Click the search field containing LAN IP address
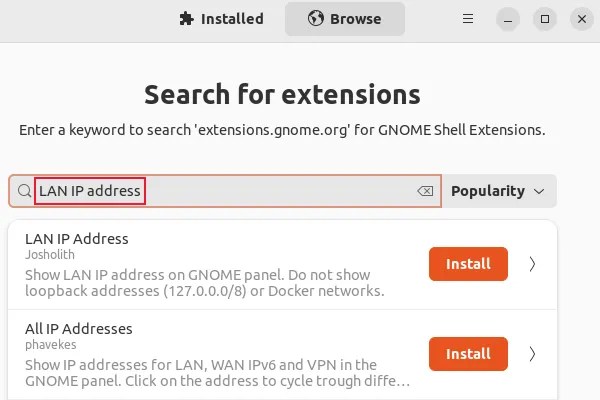The width and height of the screenshot is (600, 400). tap(225, 191)
